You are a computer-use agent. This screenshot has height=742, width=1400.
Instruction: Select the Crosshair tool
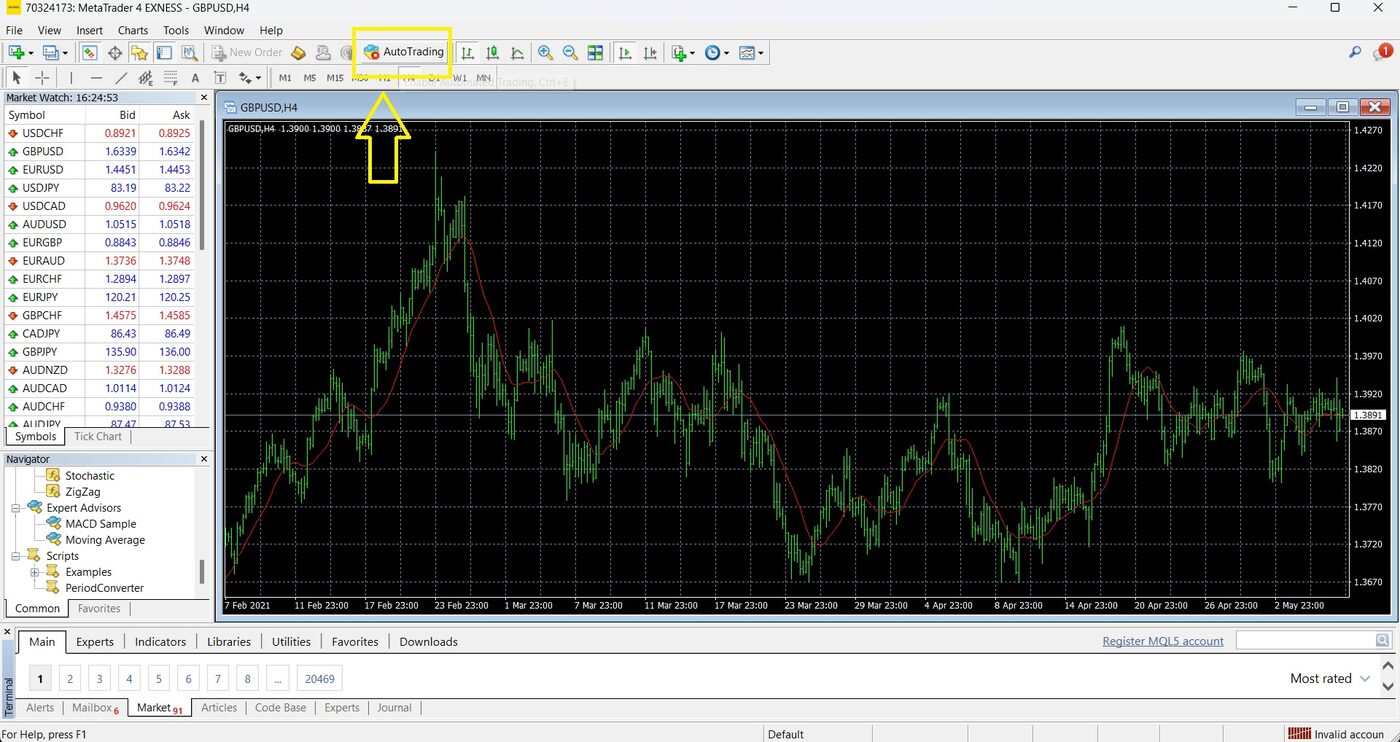42,77
